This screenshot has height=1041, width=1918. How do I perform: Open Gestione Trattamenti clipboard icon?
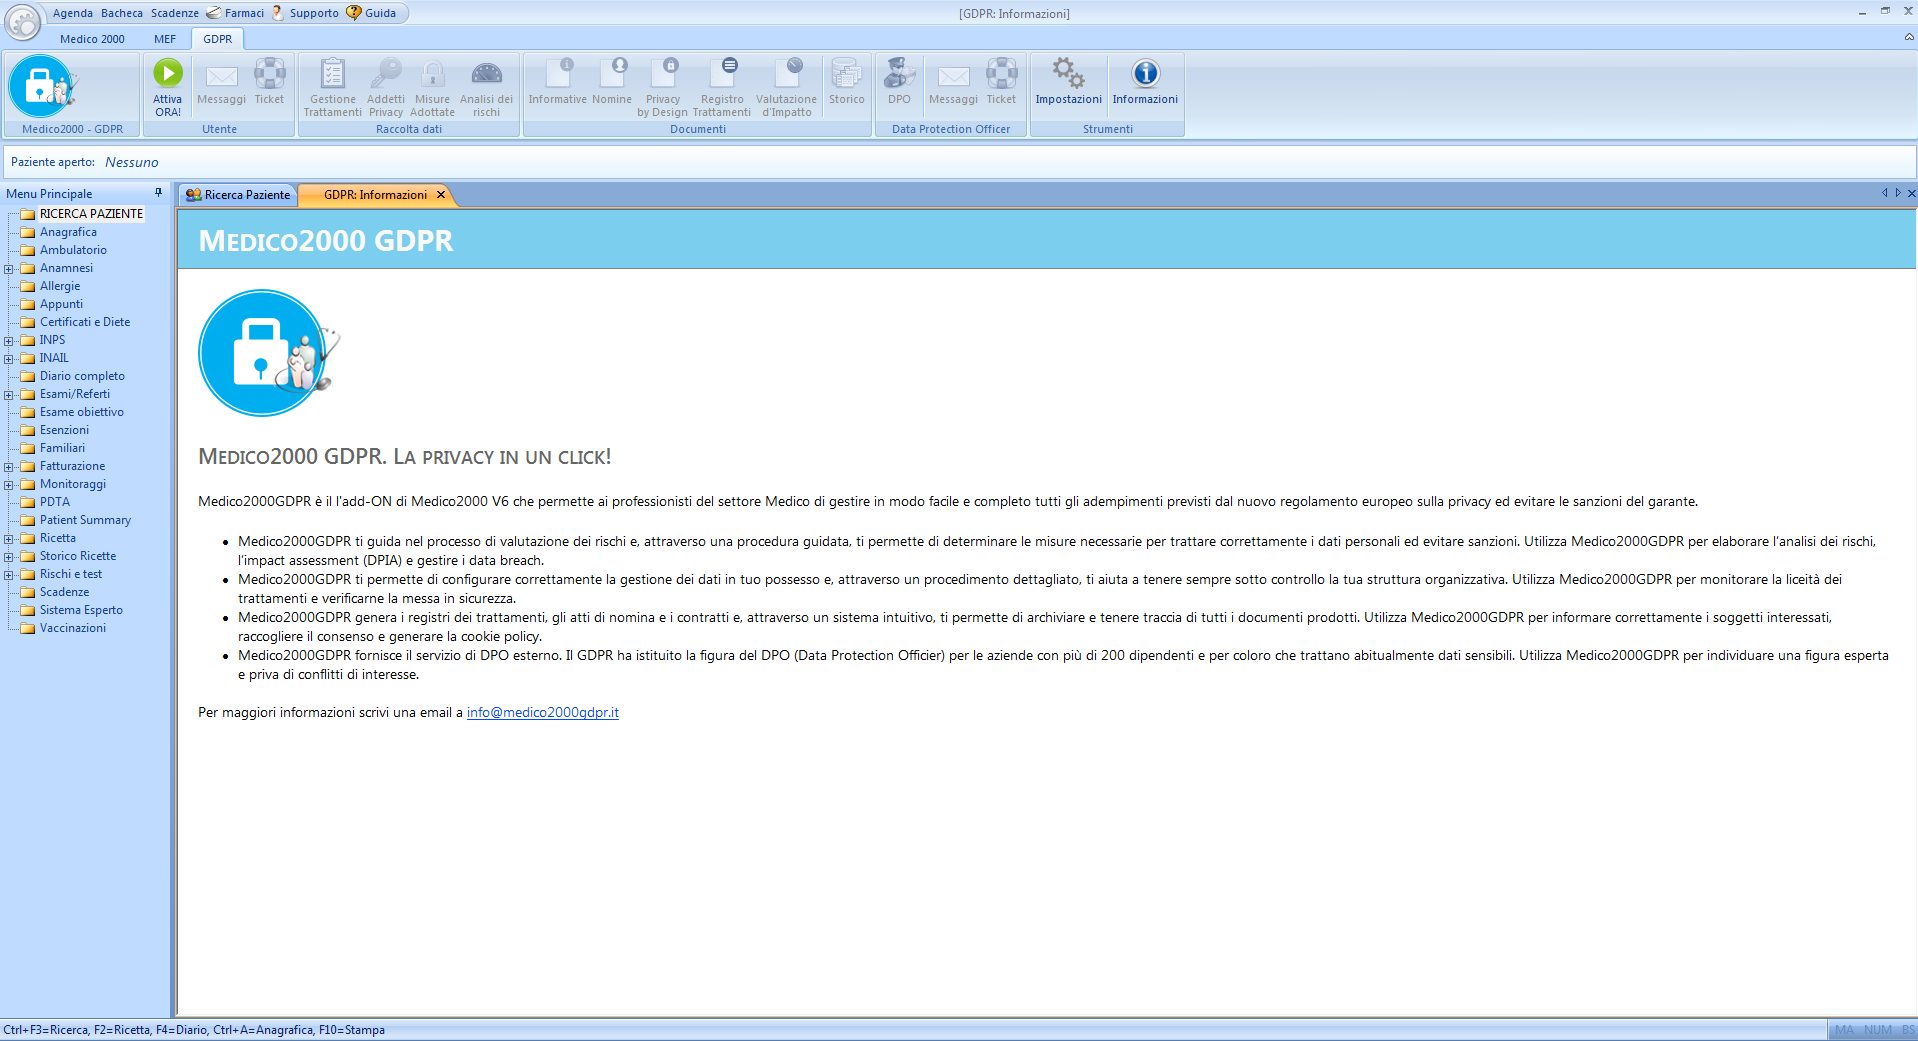[333, 73]
